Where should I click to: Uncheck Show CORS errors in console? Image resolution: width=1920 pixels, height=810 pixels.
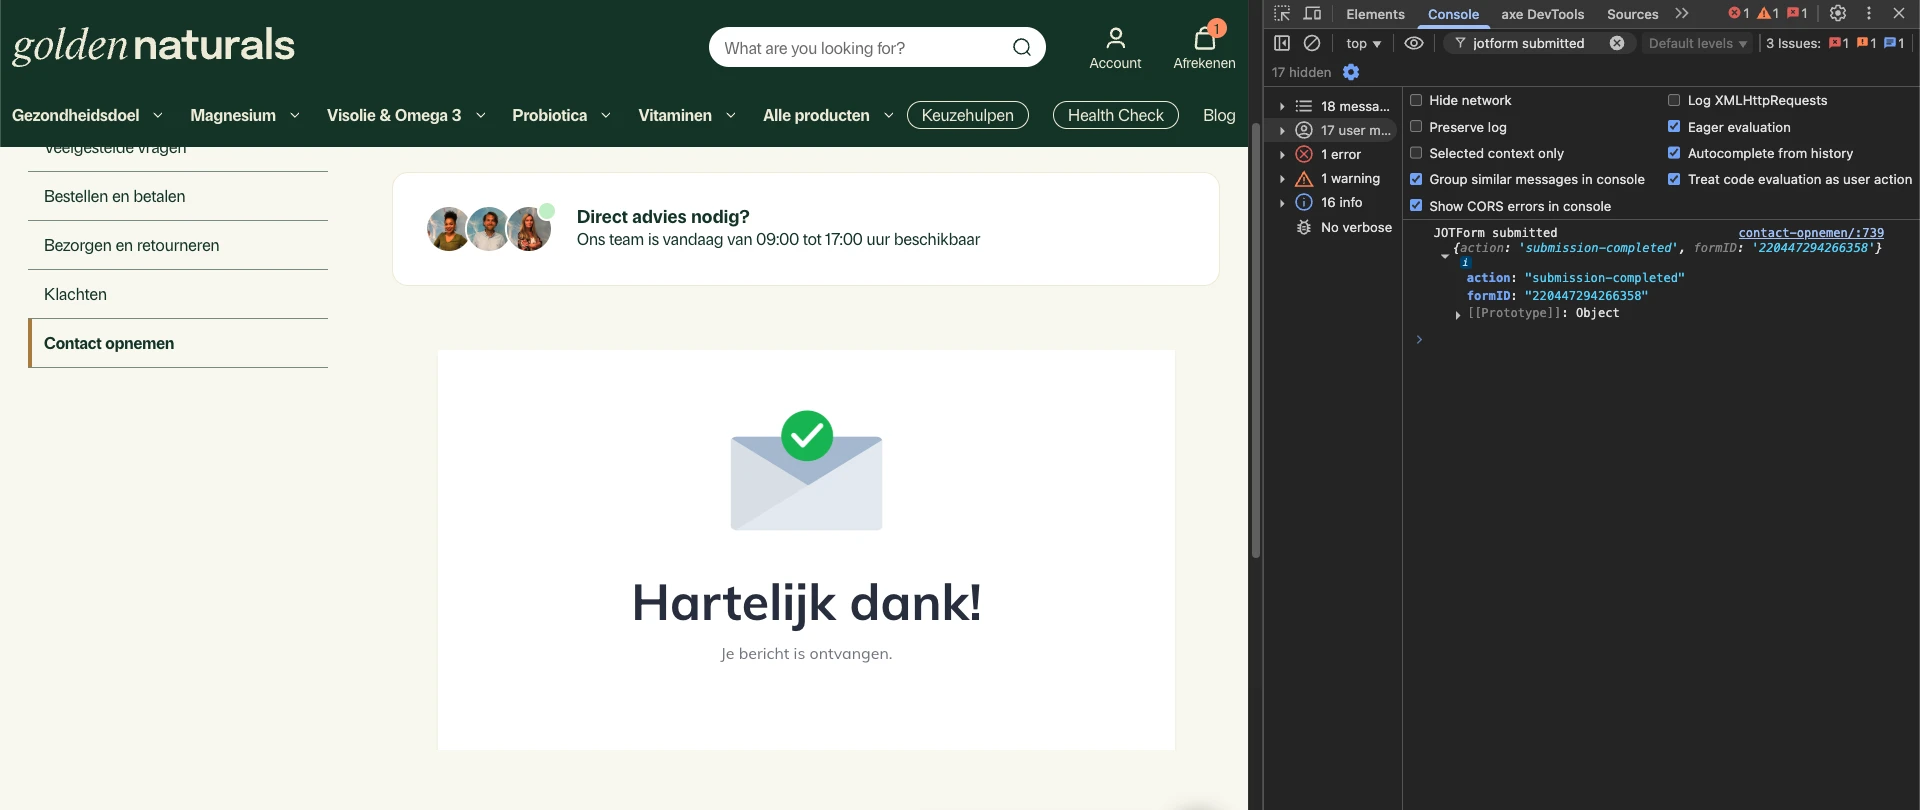coord(1416,205)
